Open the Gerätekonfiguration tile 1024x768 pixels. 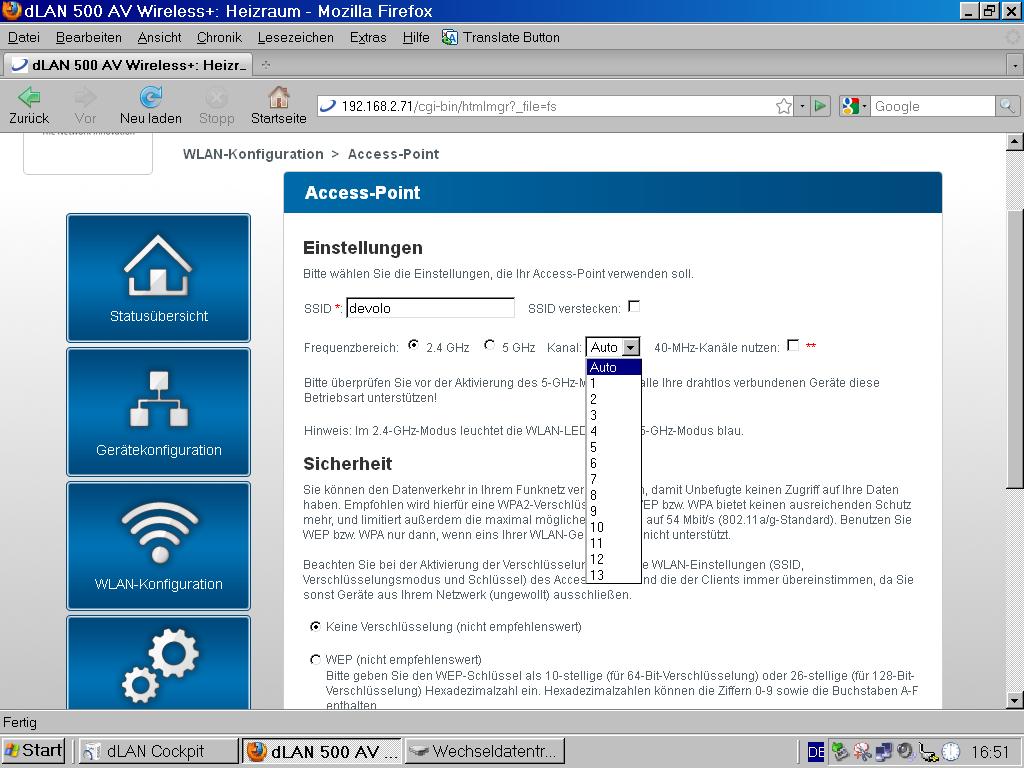pos(158,411)
